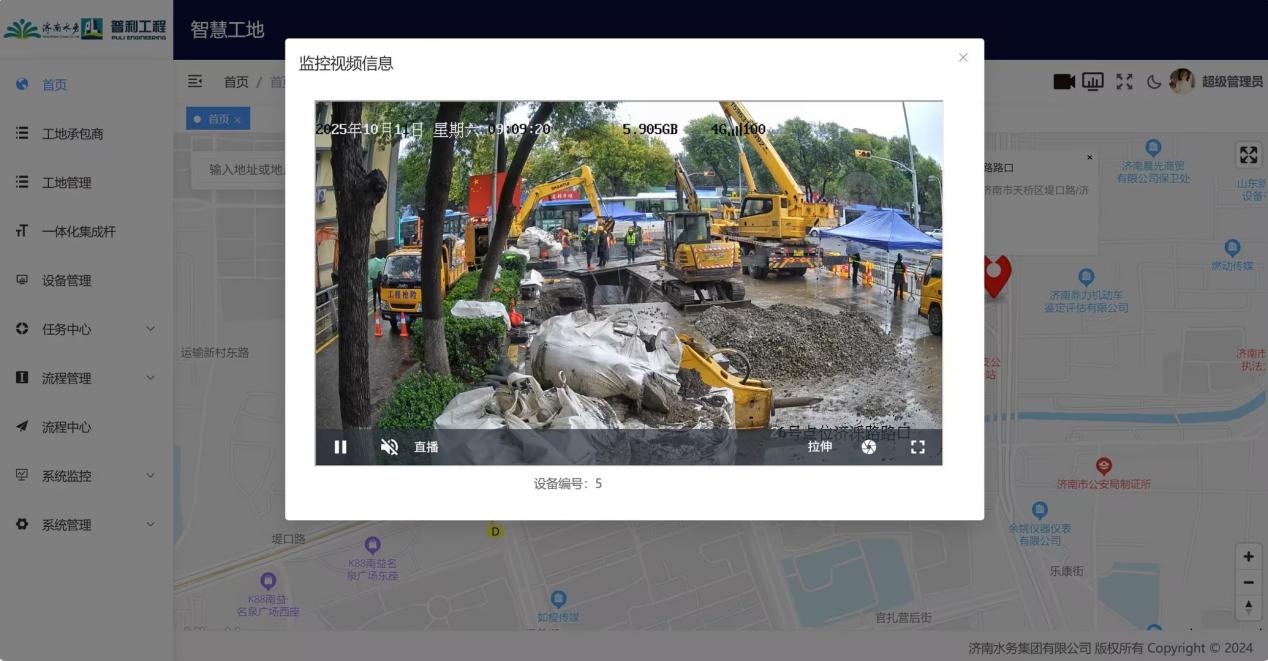
Task: Enter video fullscreen via player's expand icon
Action: click(x=918, y=446)
